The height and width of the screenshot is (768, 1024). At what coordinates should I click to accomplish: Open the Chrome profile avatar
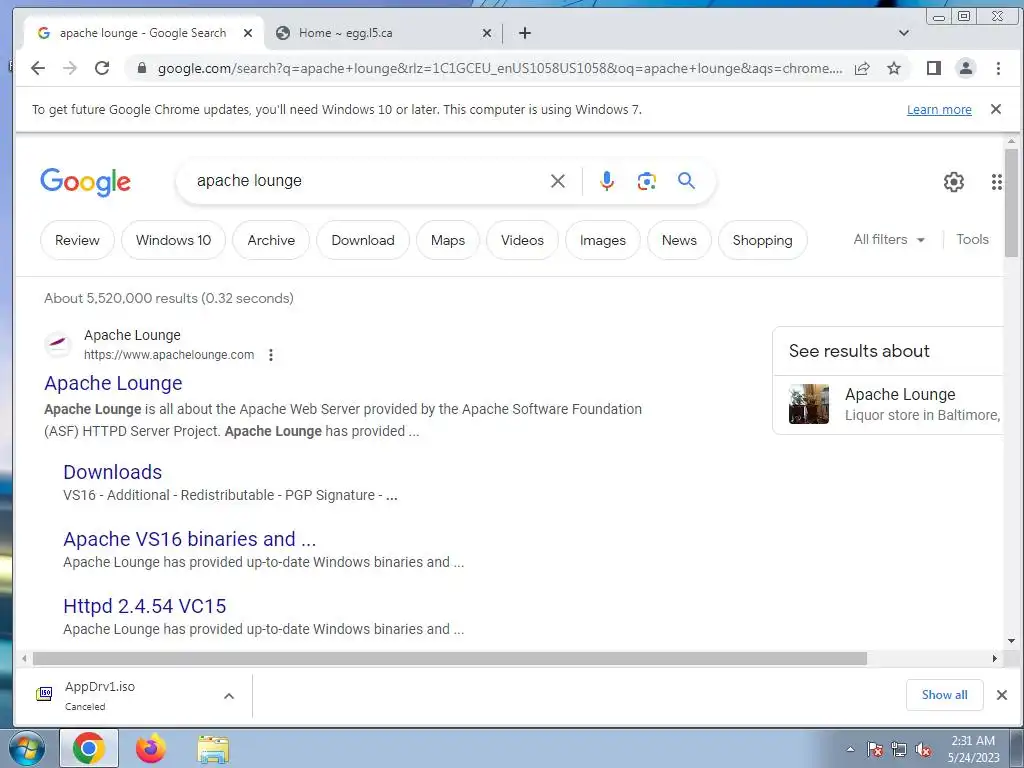click(966, 68)
